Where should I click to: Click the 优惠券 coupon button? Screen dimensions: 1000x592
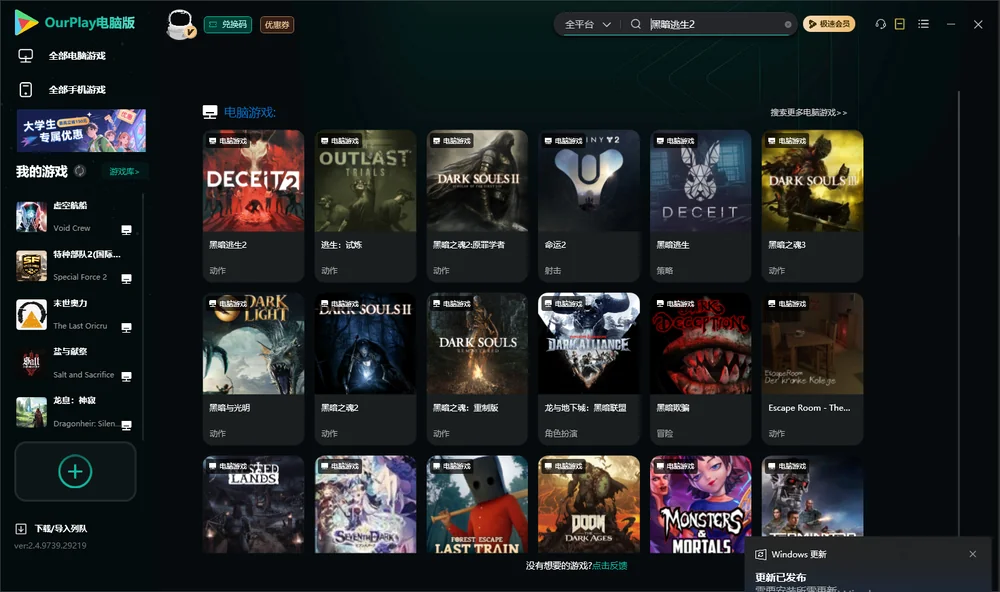pos(277,25)
